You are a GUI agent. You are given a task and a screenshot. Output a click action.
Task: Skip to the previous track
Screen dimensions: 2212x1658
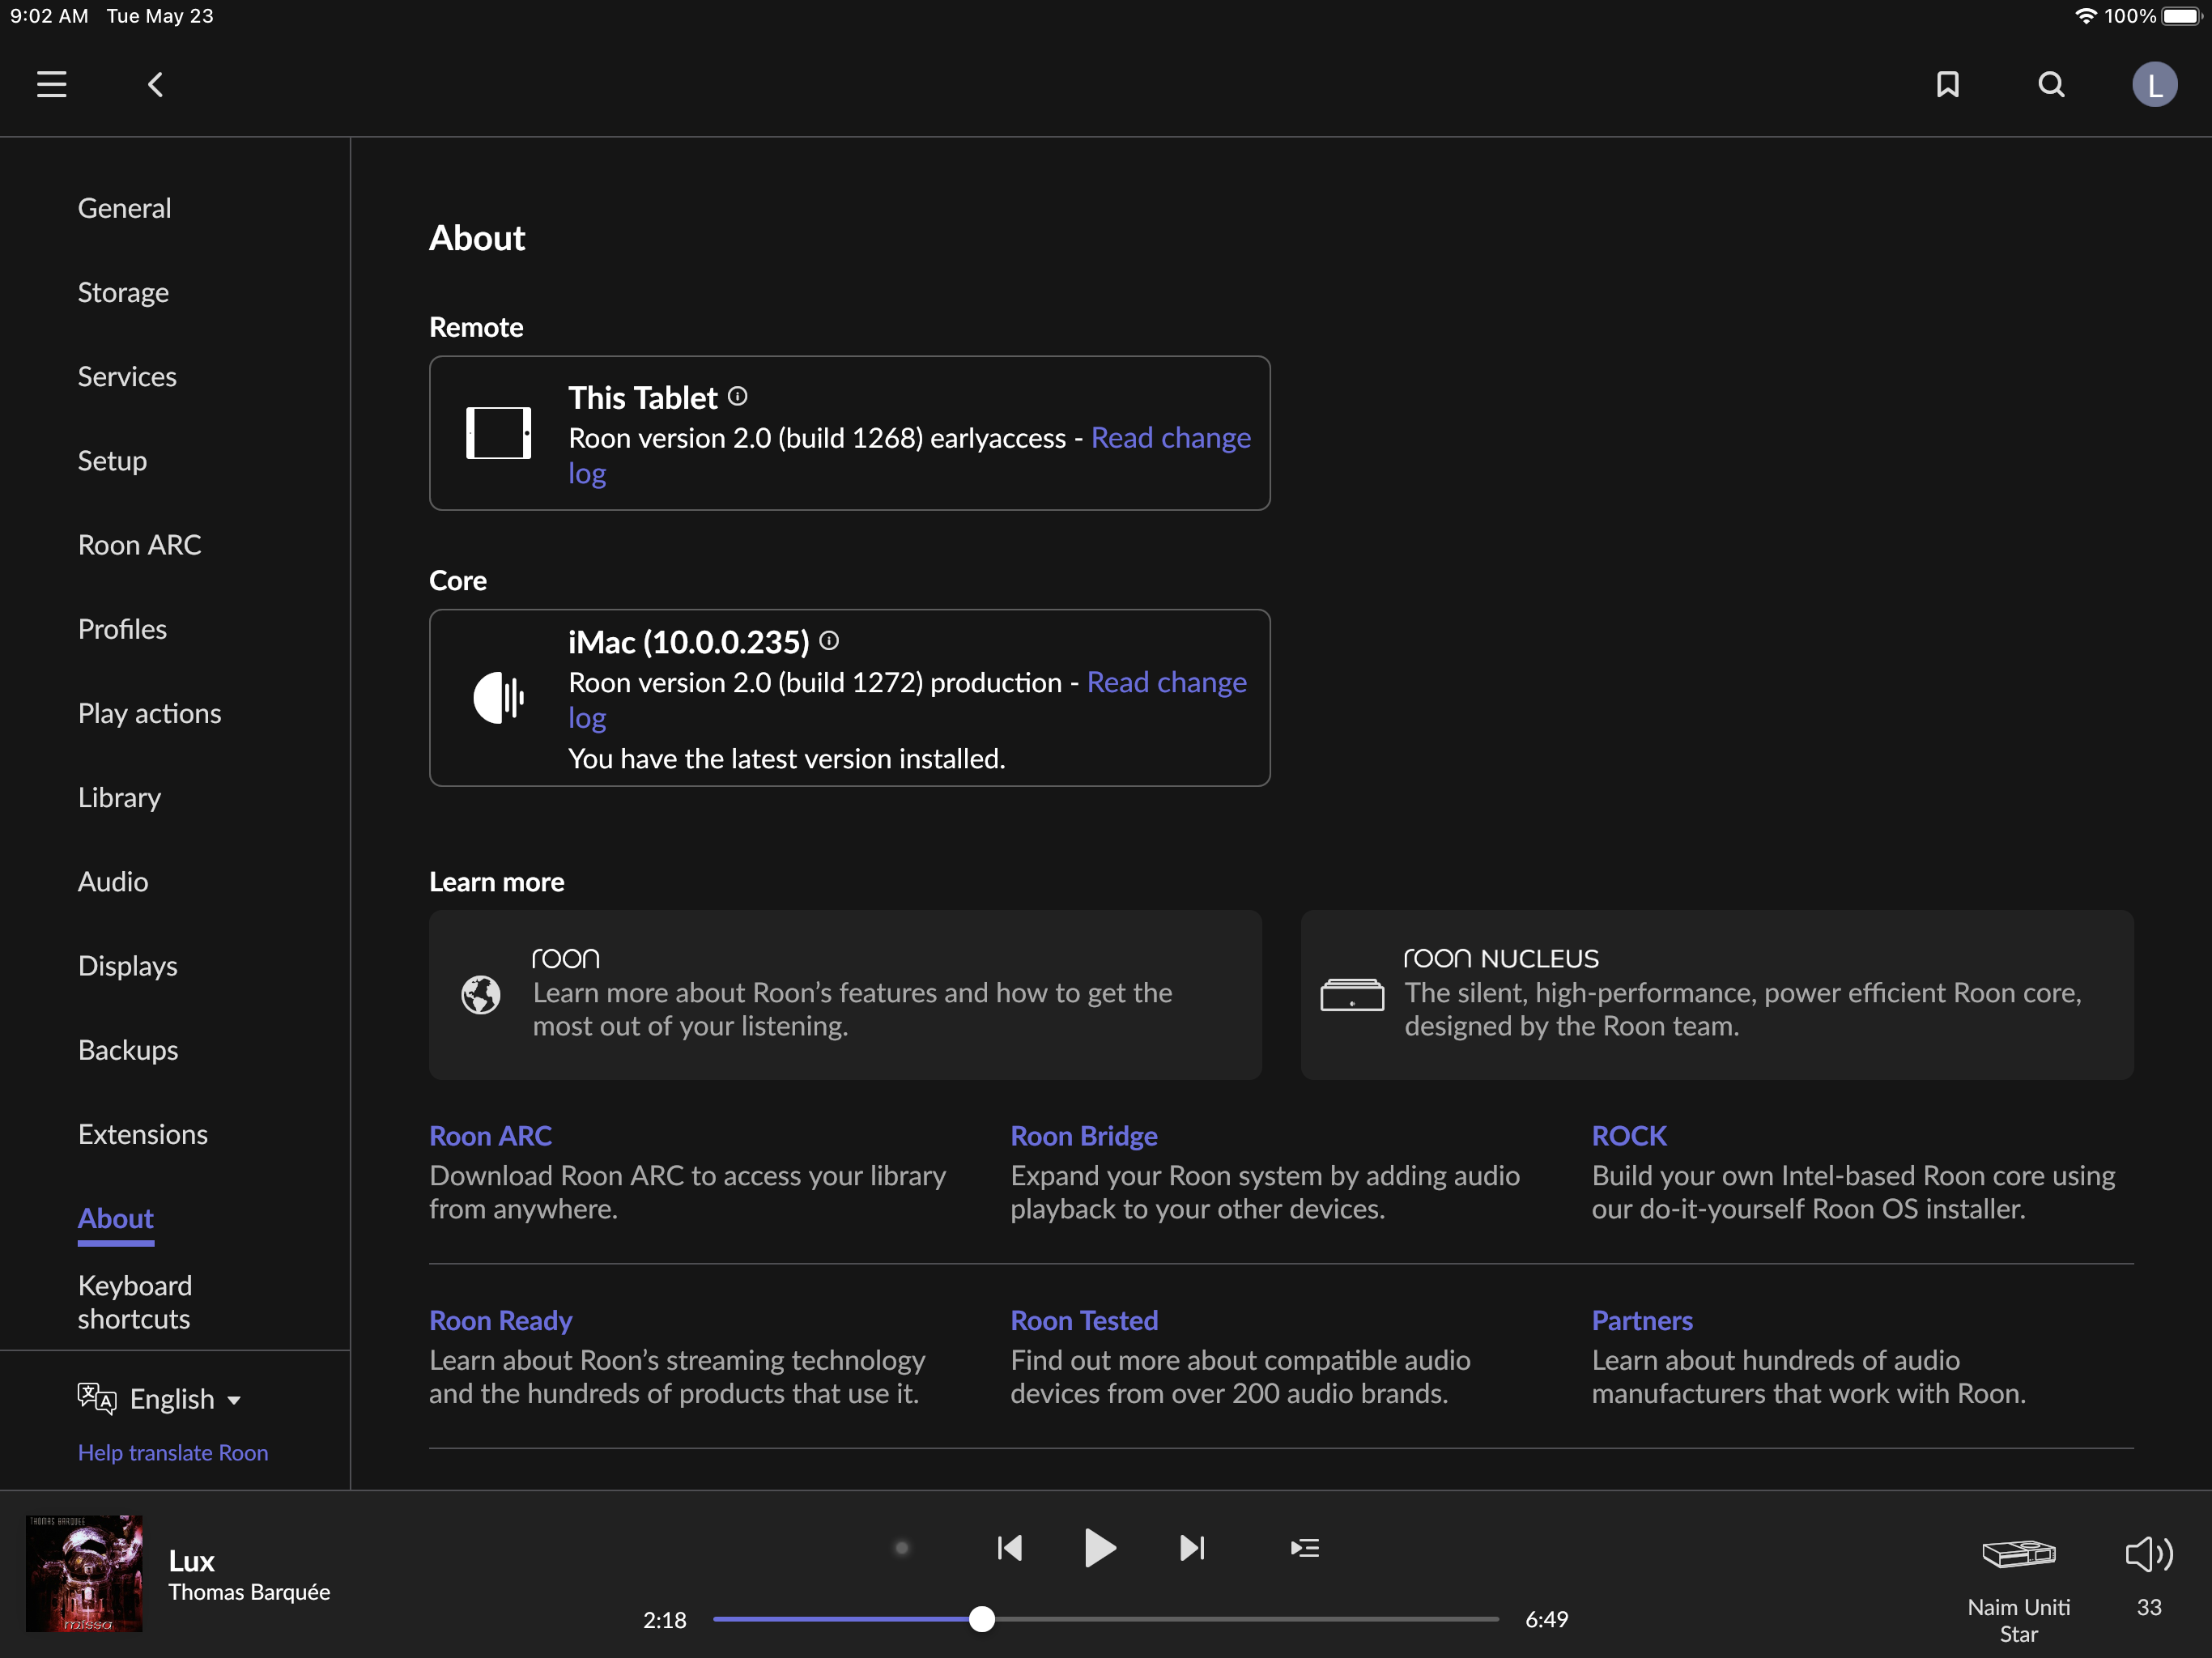click(x=1009, y=1547)
